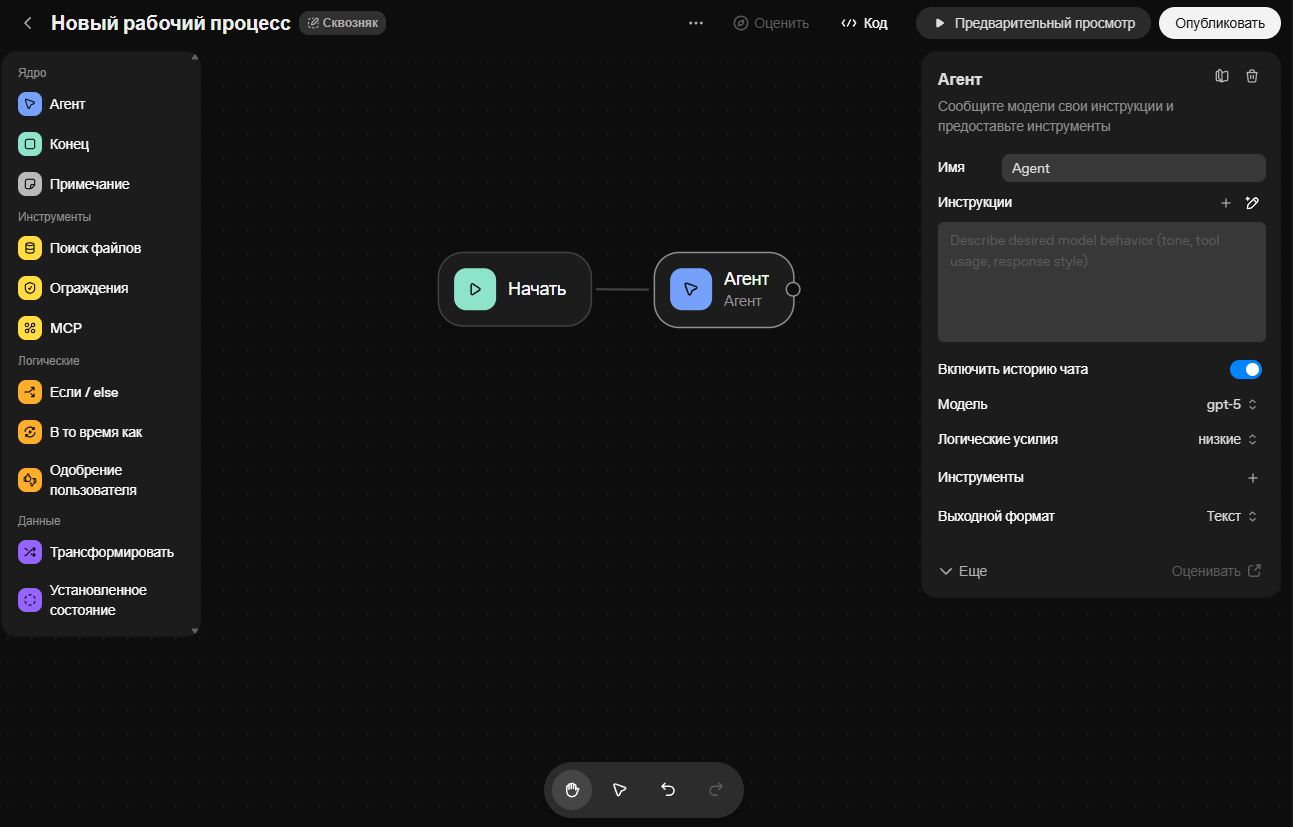Select Установленное состояние label
Image resolution: width=1293 pixels, height=827 pixels.
click(98, 600)
